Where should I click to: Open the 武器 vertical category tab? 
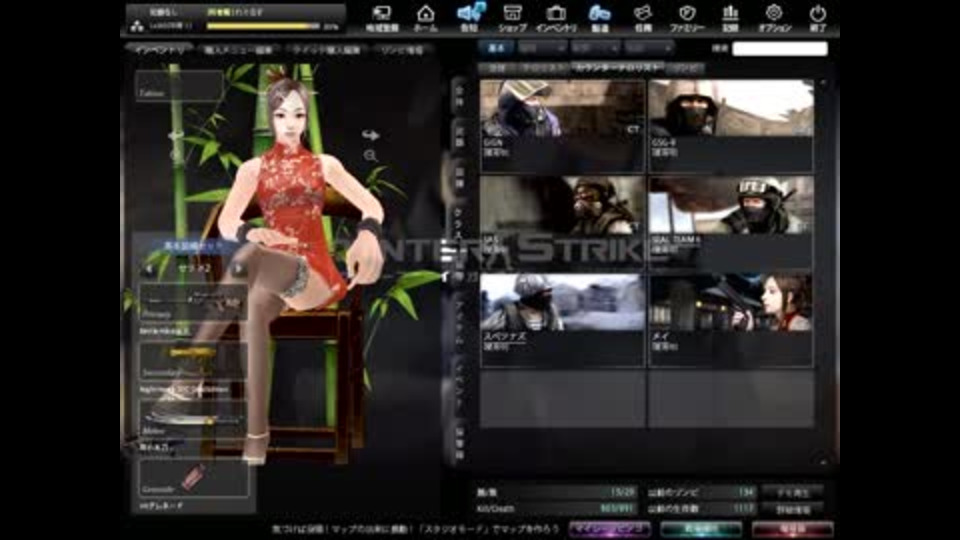pos(459,137)
